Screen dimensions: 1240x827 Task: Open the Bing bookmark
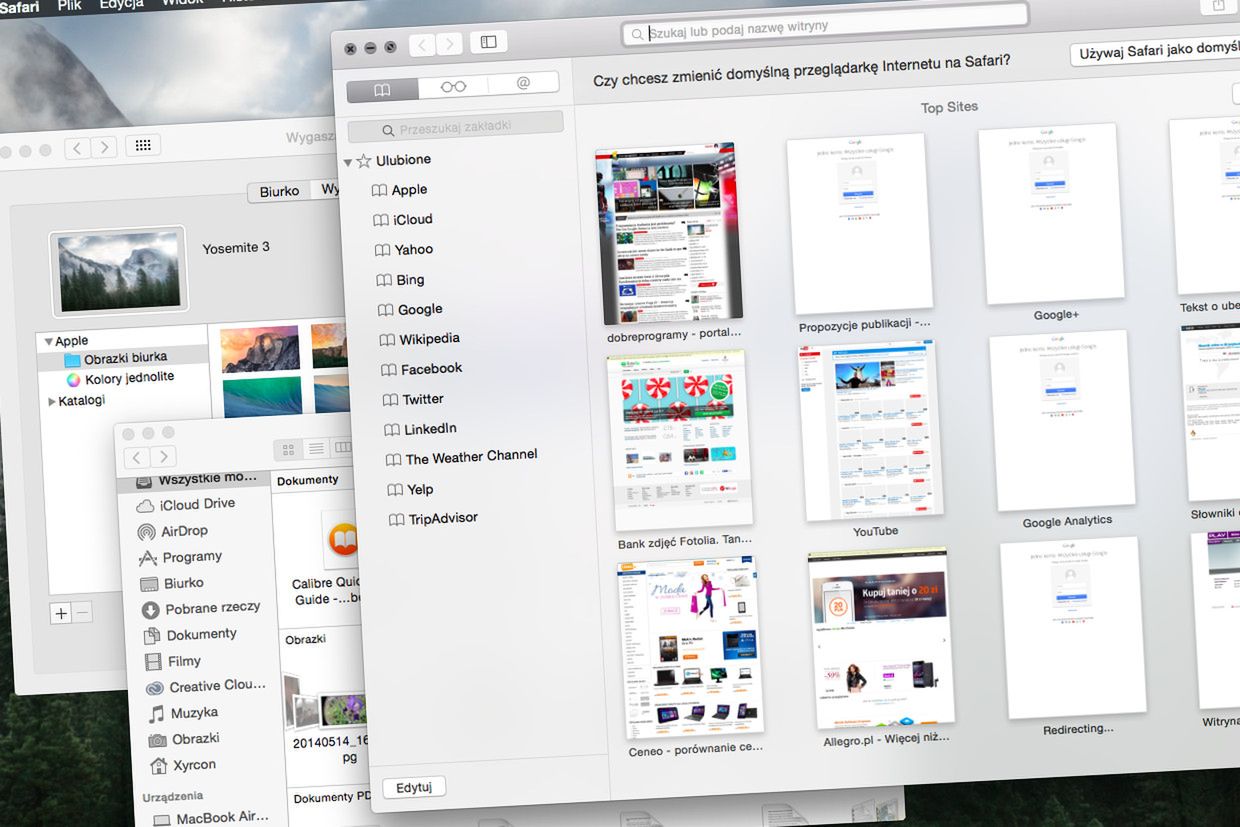[x=400, y=279]
